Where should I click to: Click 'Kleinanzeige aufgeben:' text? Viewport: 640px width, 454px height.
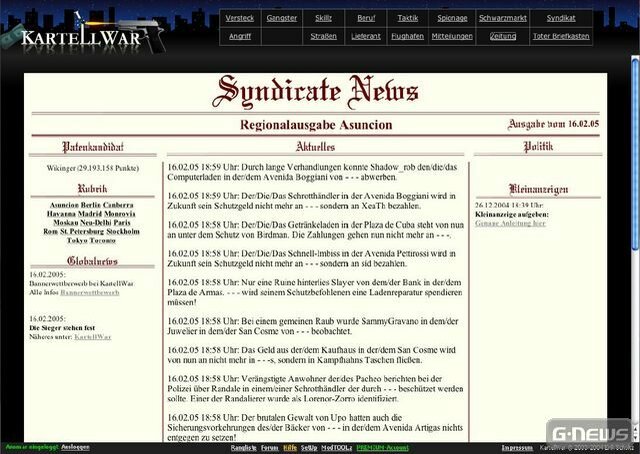512,214
